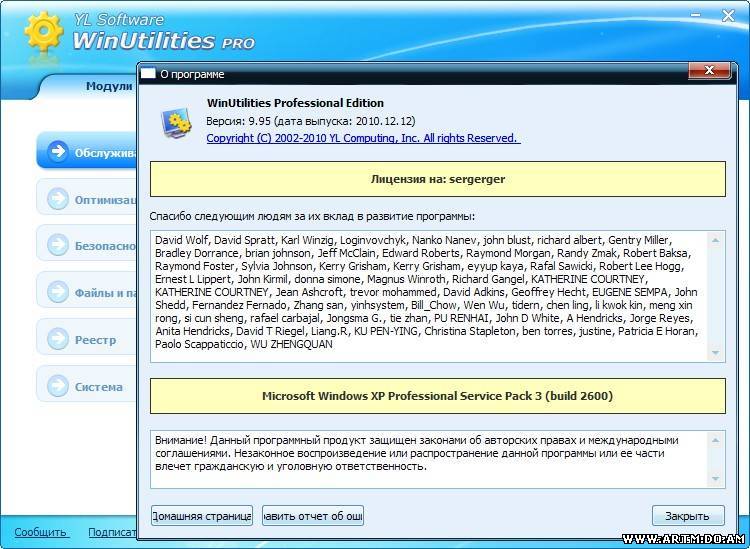Click the Сообщить link at bottom
Viewport: 750px width, 549px height.
tap(40, 532)
